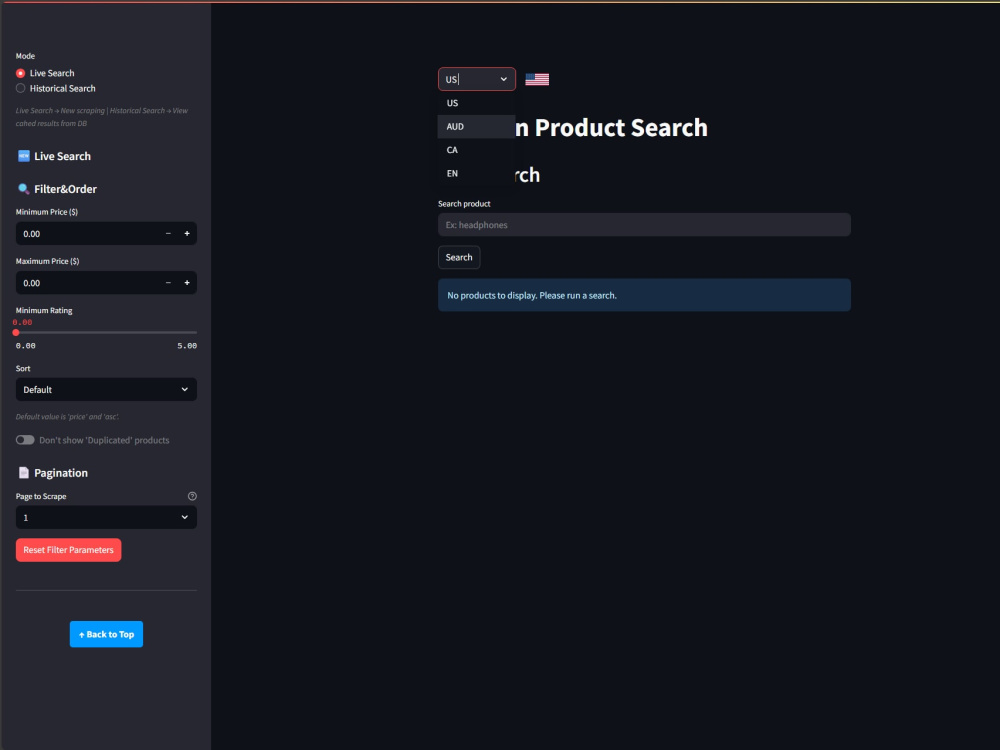Click the Mode label

26,56
